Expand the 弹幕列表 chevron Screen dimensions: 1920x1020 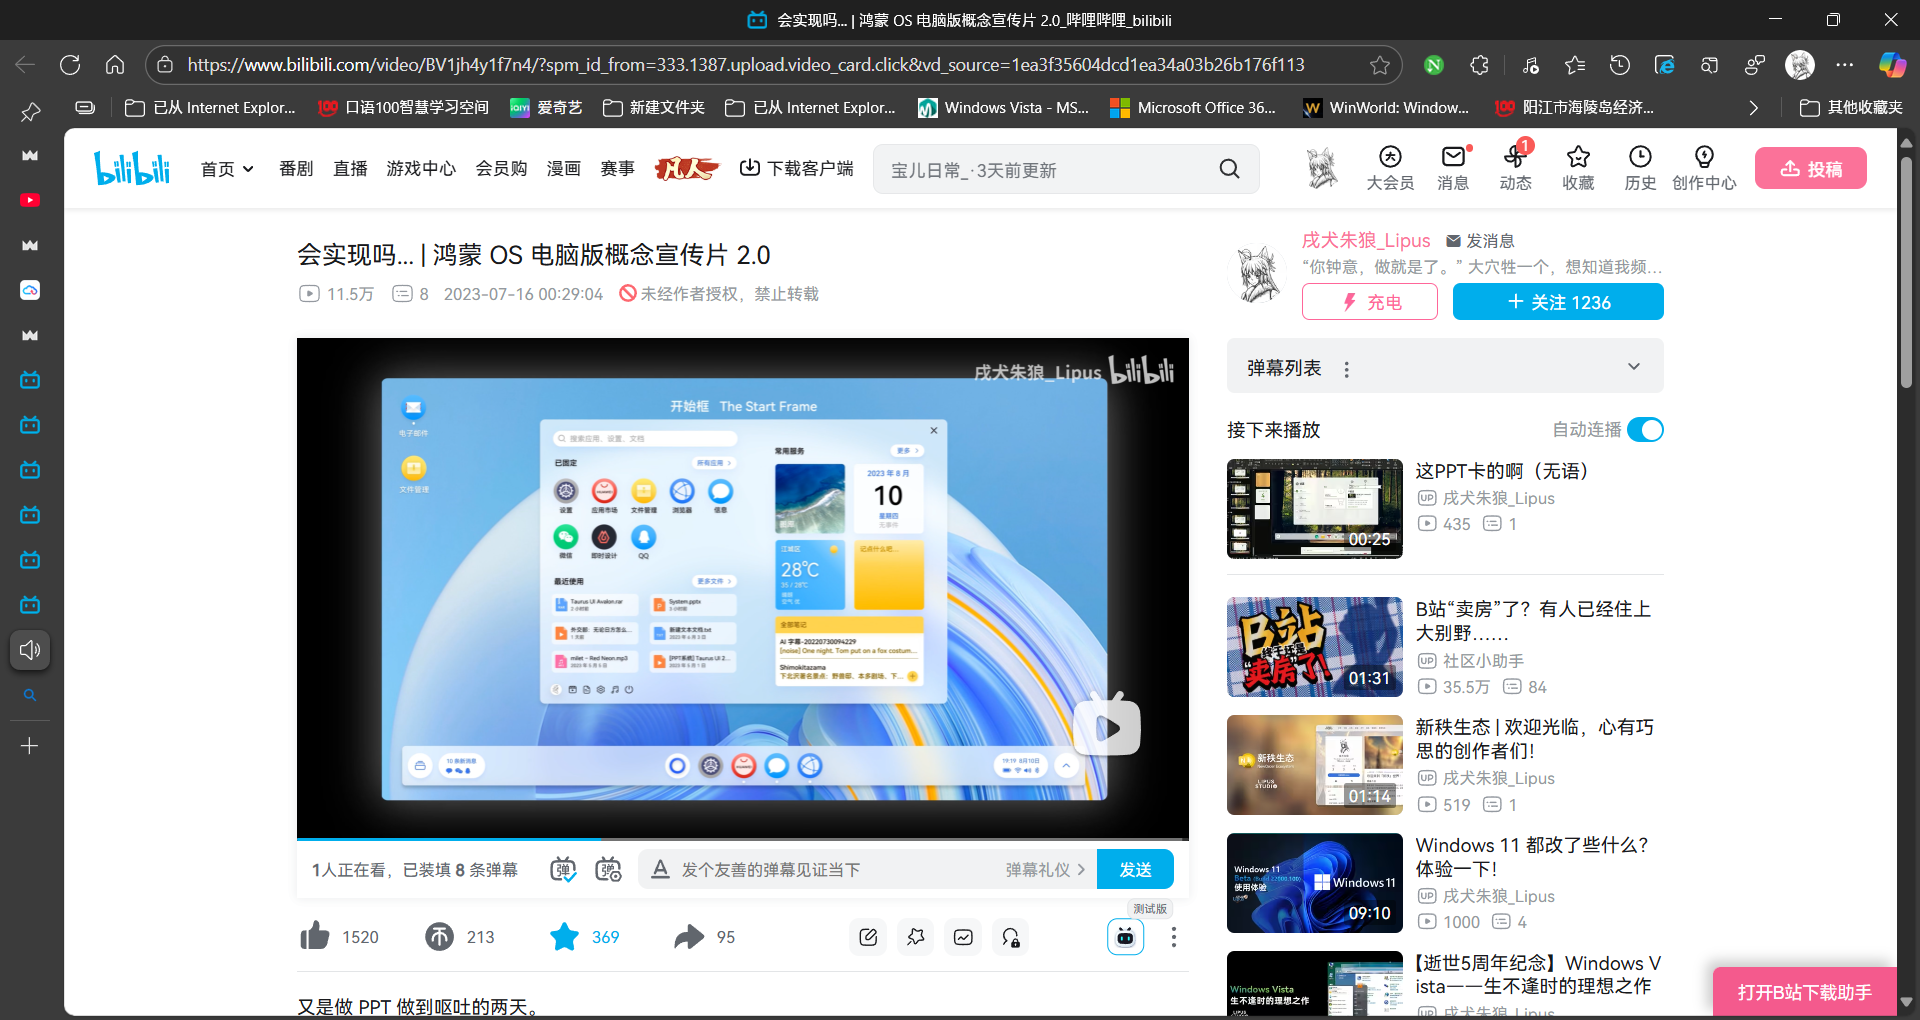pos(1634,366)
